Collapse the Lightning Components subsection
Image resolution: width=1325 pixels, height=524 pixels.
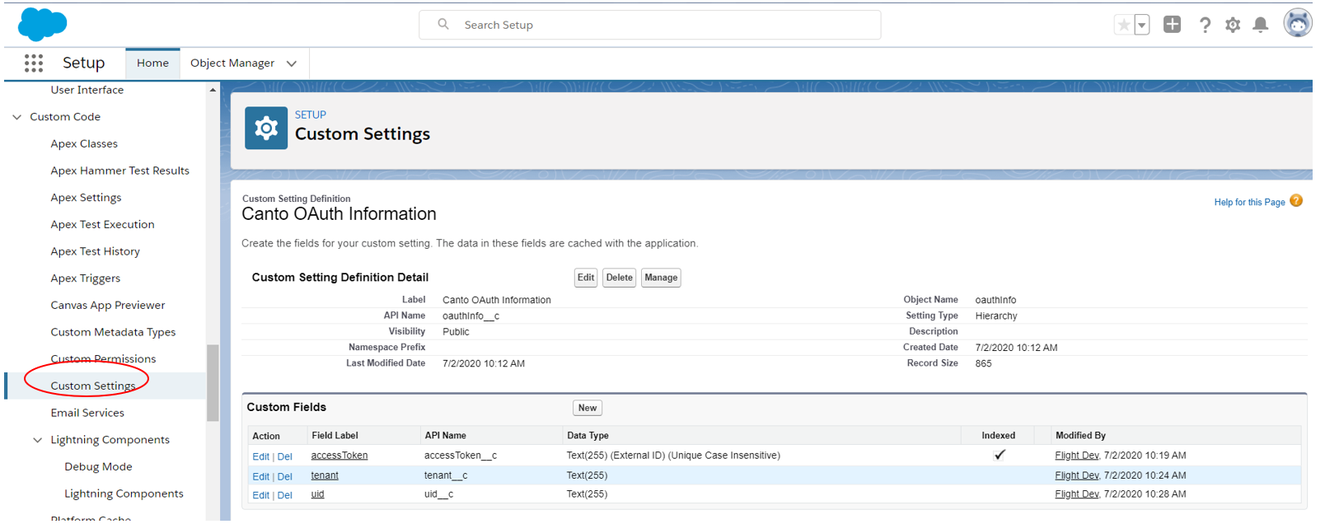(x=37, y=440)
